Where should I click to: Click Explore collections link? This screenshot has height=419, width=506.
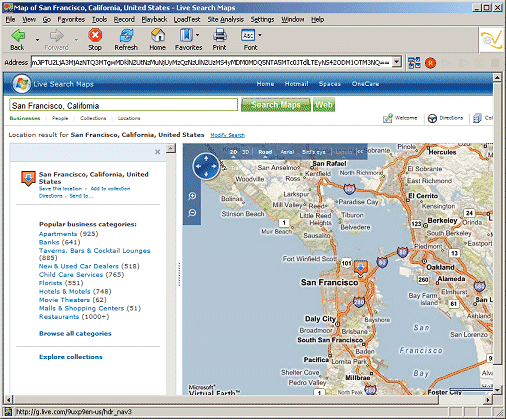[x=71, y=357]
